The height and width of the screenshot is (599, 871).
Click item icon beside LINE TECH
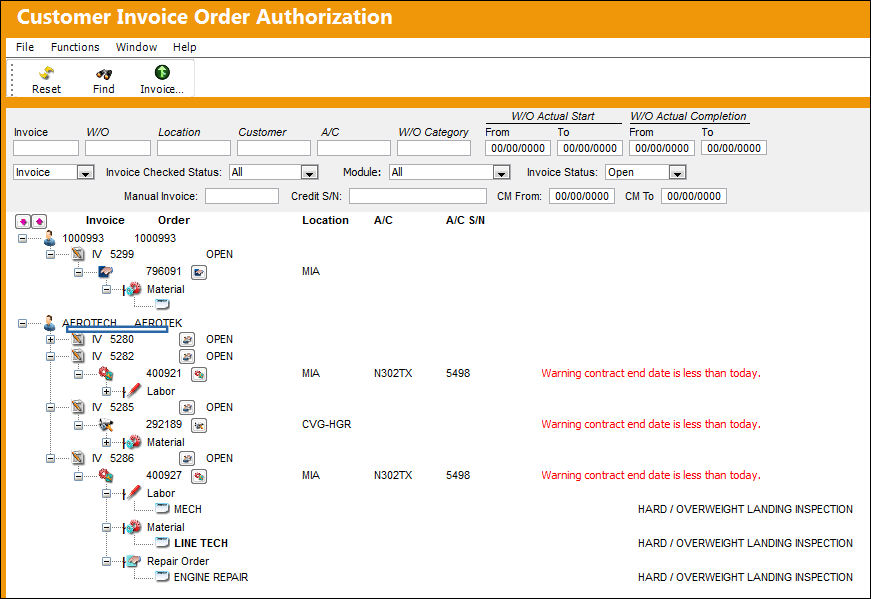162,542
